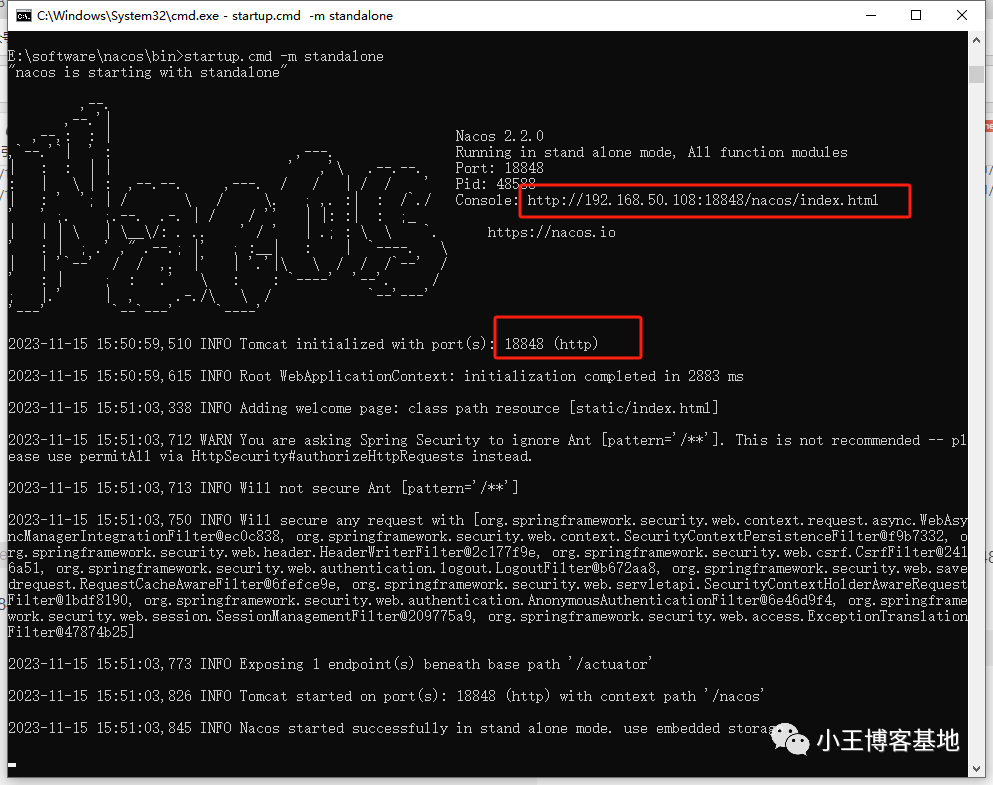Click the "Adding welcome page" log line

364,408
